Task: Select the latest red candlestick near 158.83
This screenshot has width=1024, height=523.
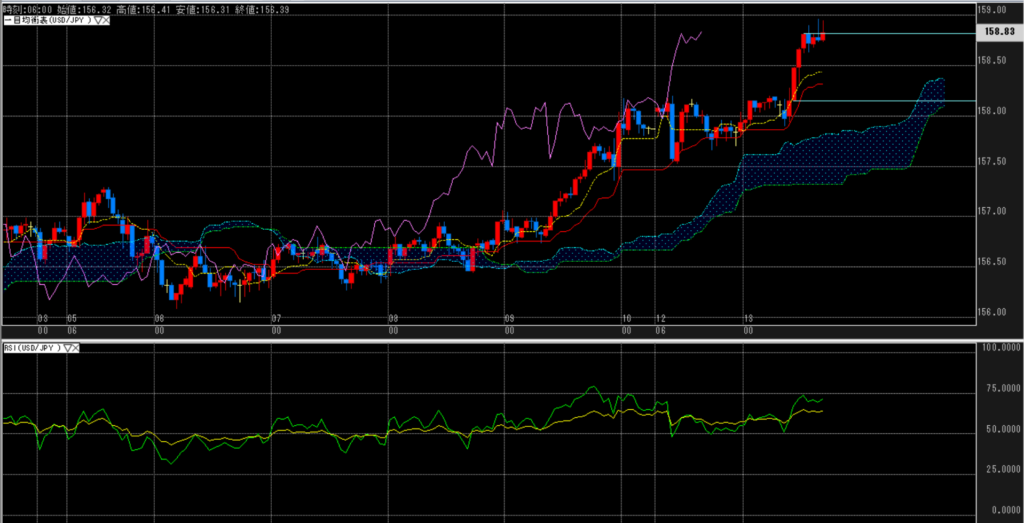Action: (x=821, y=37)
